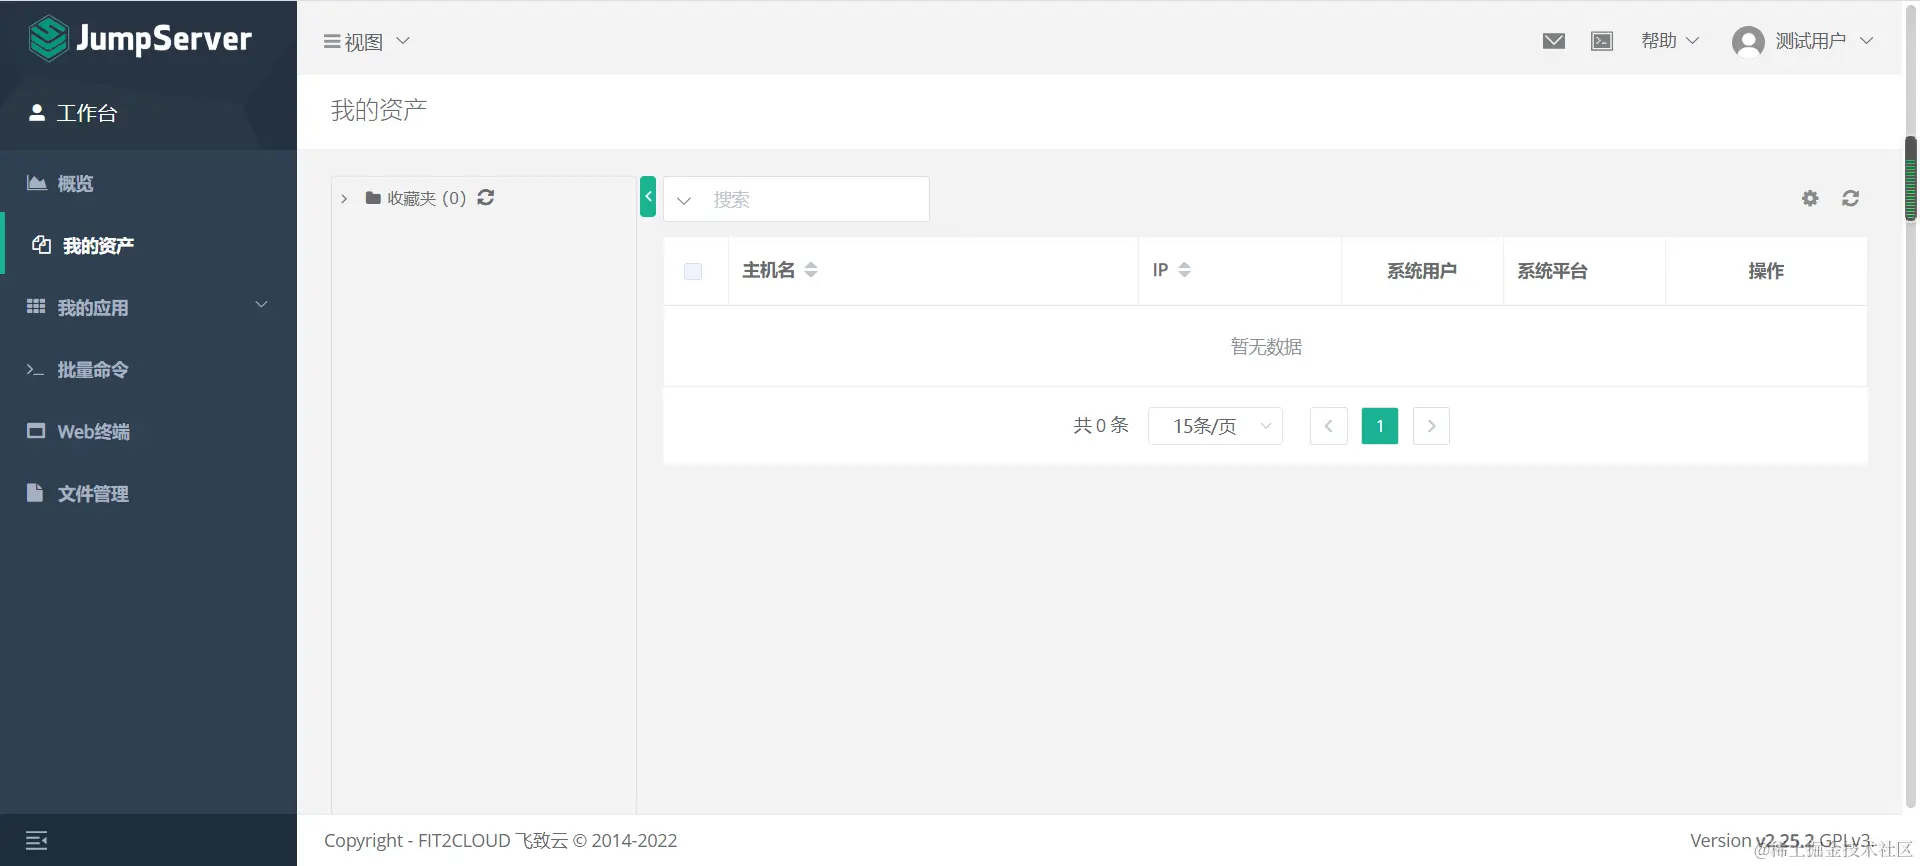This screenshot has width=1920, height=866.
Task: Open the 测试用户 account dropdown
Action: pos(1824,41)
